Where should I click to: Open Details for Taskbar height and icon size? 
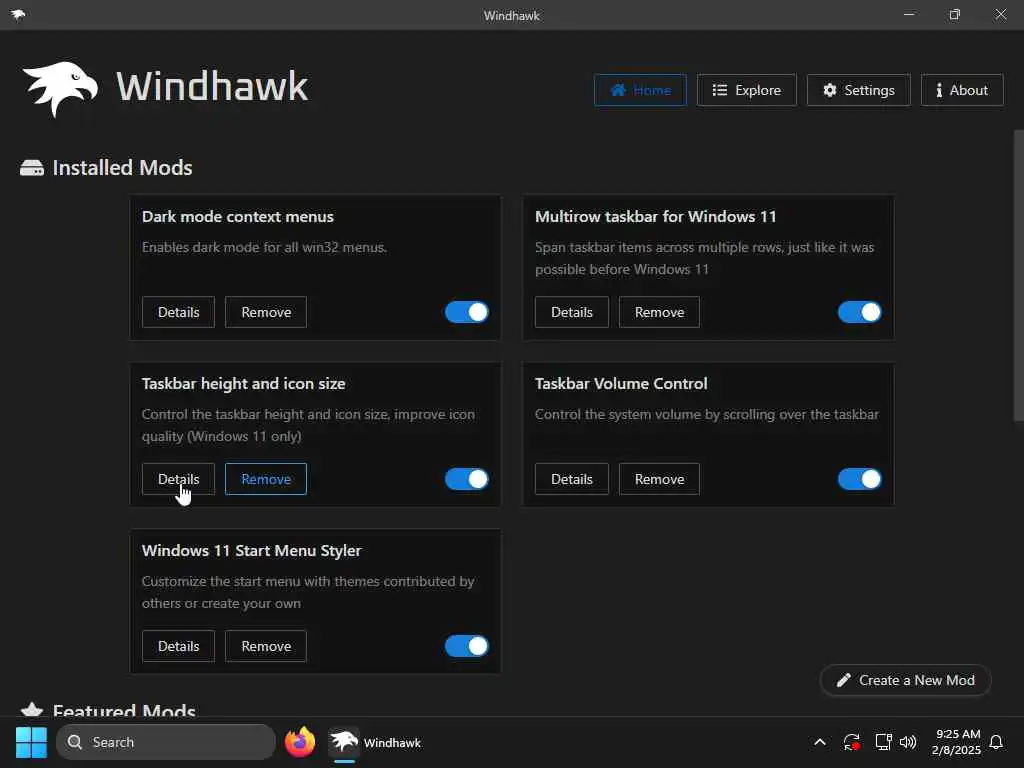[x=178, y=479]
